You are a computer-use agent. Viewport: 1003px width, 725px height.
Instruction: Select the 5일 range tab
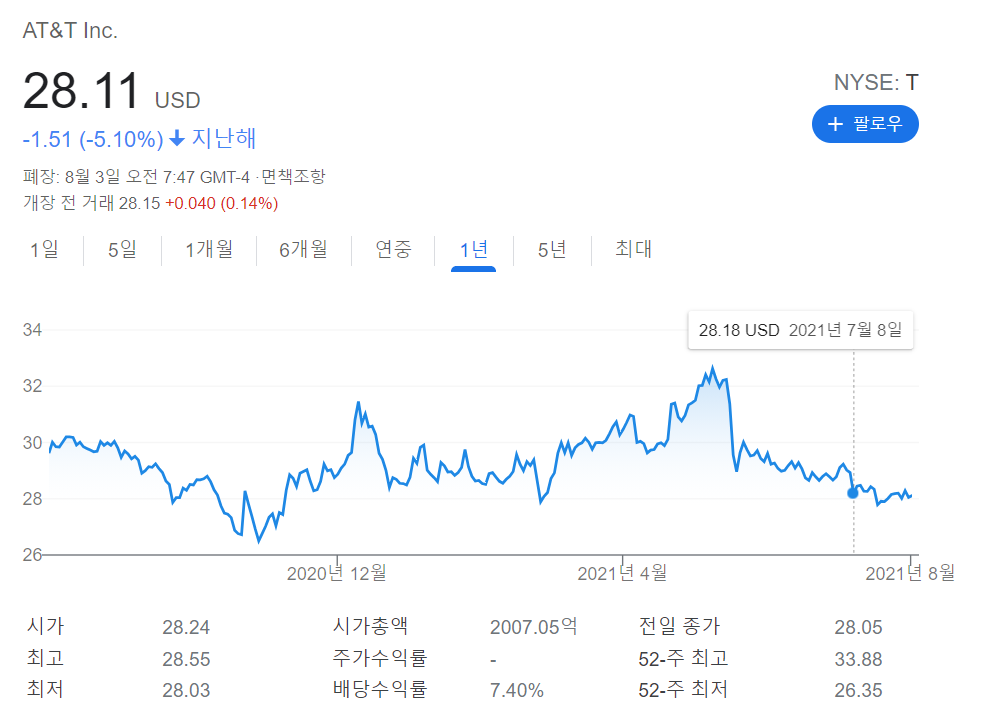(122, 249)
